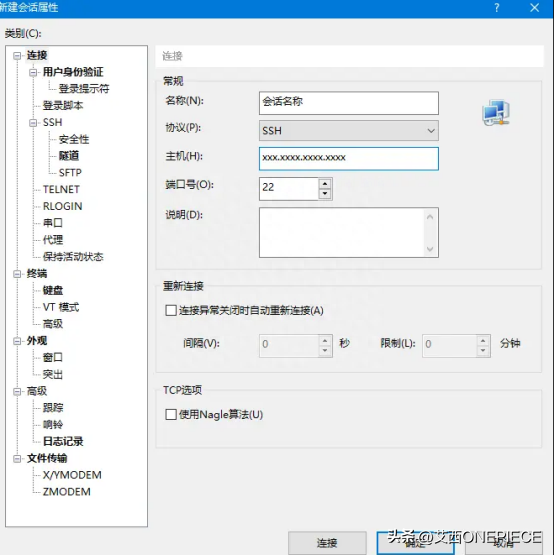This screenshot has height=556, width=554.
Task: Collapse the 文件传输 tree node
Action: [17, 459]
